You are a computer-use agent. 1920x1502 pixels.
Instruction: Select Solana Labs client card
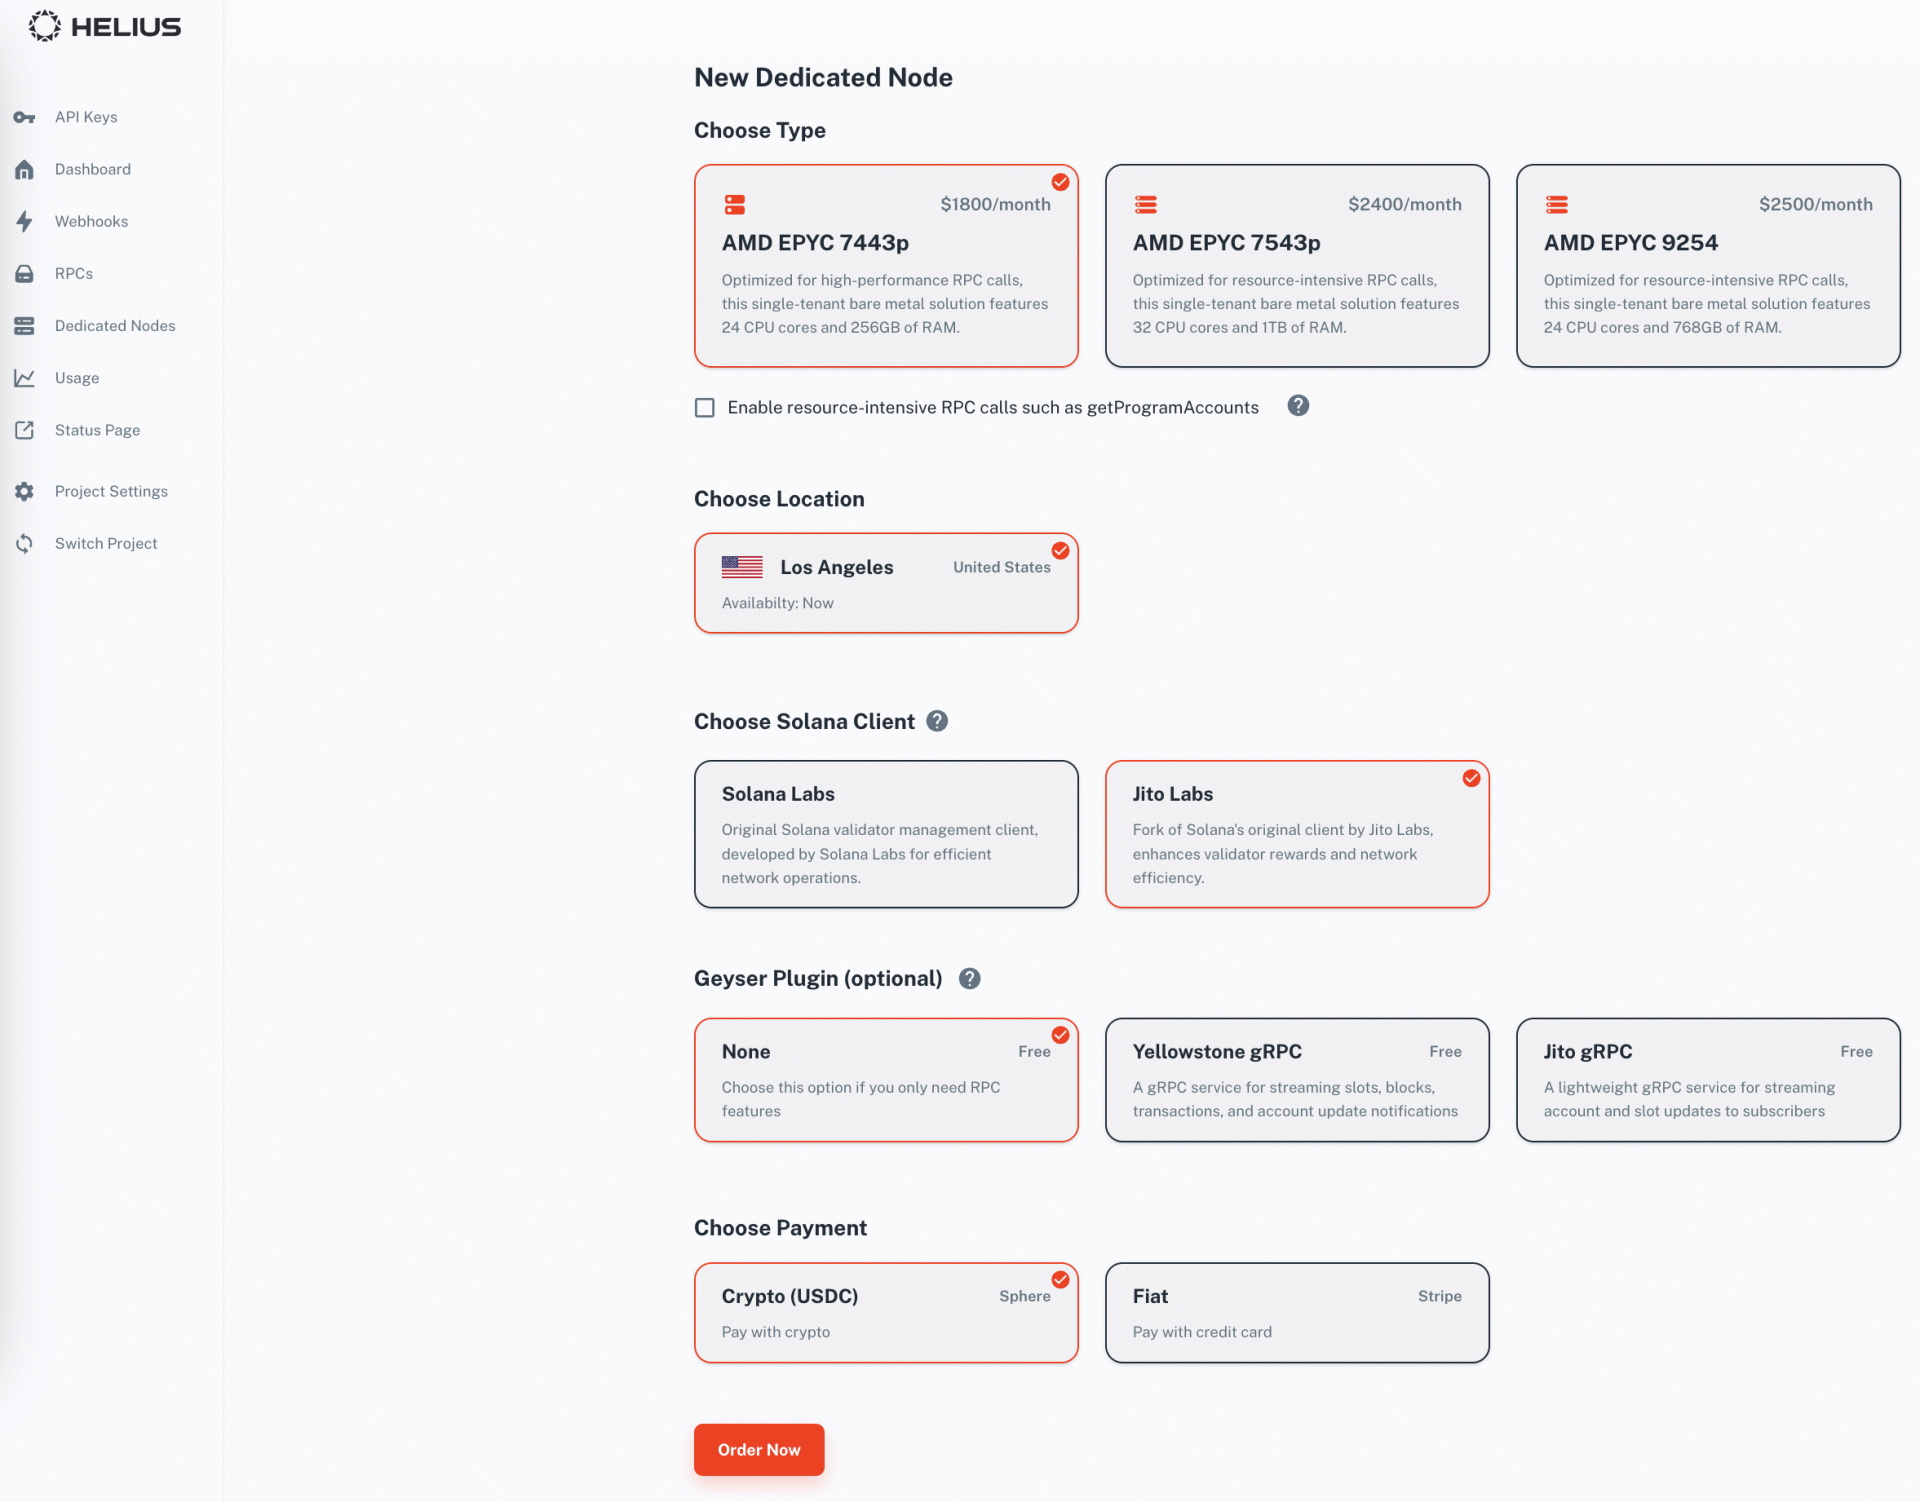[886, 834]
